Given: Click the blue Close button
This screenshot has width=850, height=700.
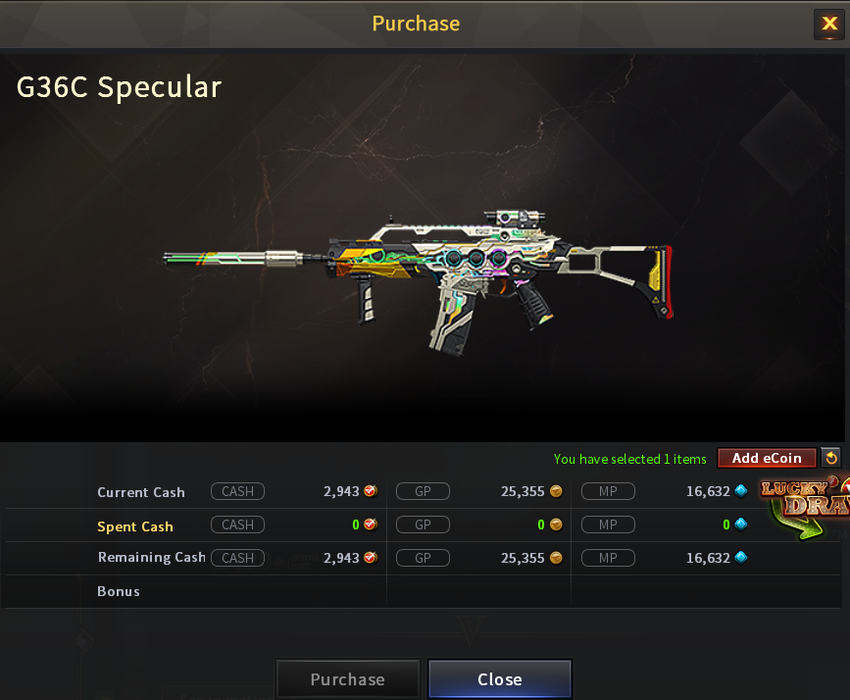Looking at the screenshot, I should tap(500, 679).
